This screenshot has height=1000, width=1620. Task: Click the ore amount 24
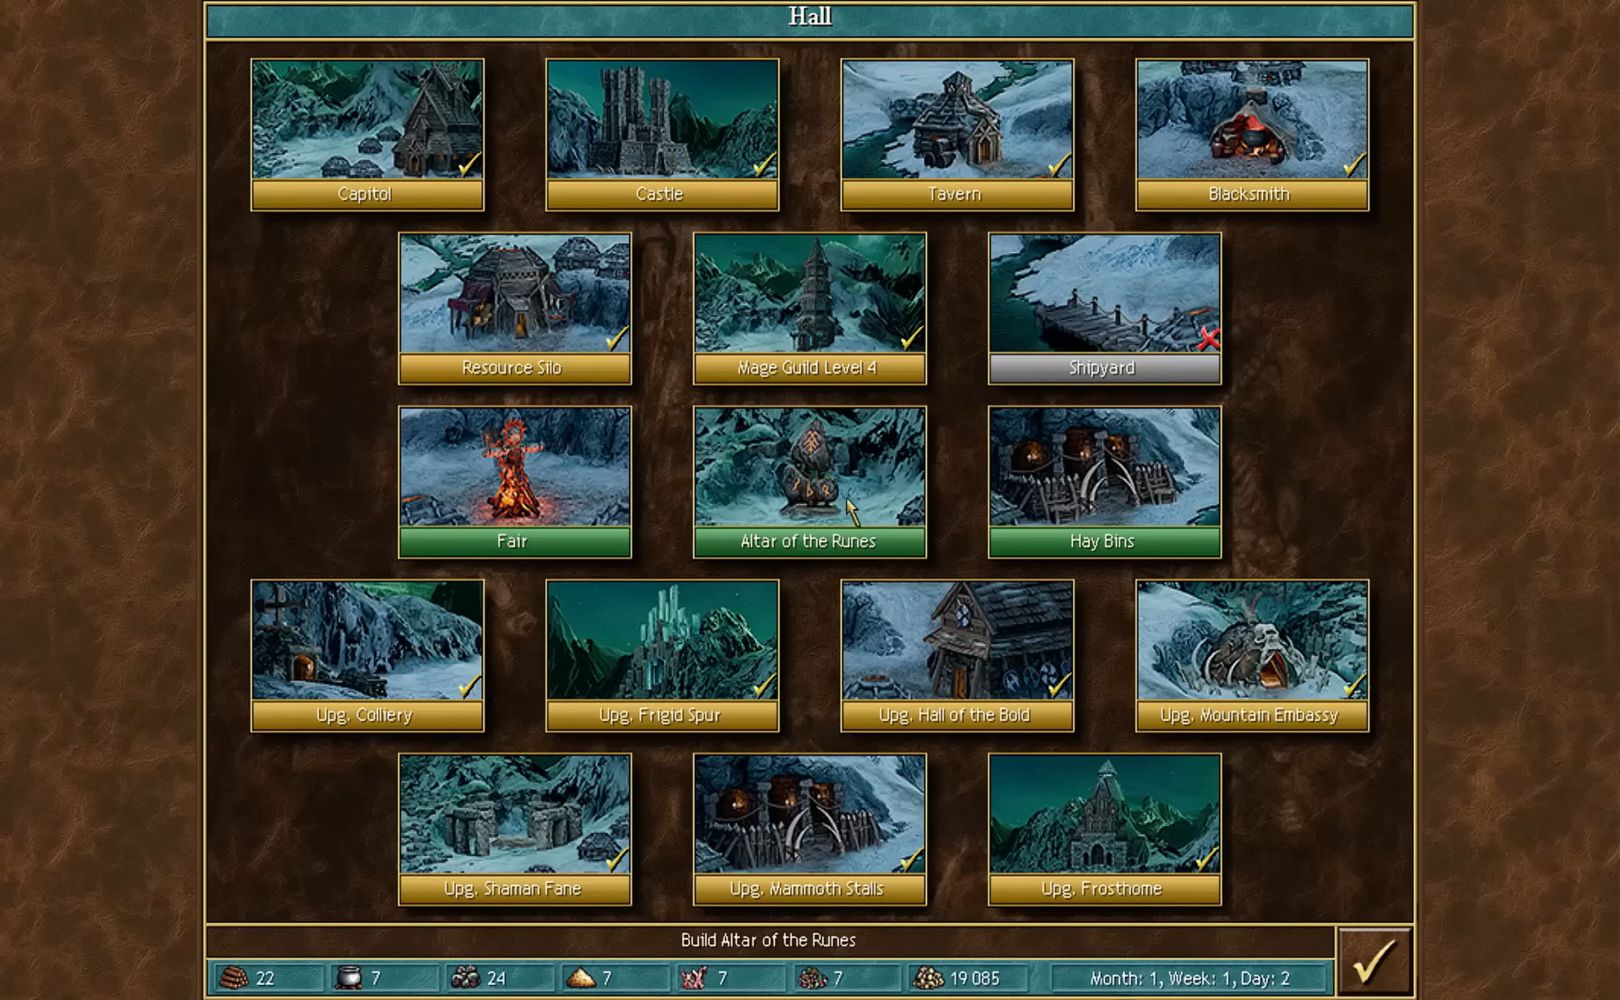point(496,979)
